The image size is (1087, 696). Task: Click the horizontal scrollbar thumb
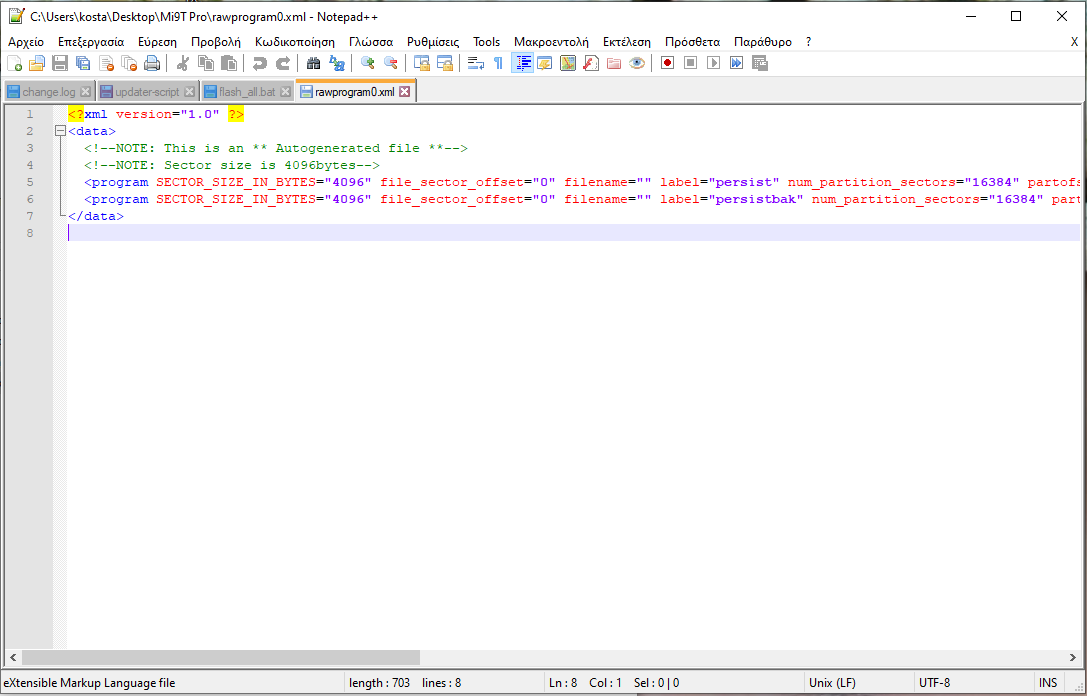point(220,657)
